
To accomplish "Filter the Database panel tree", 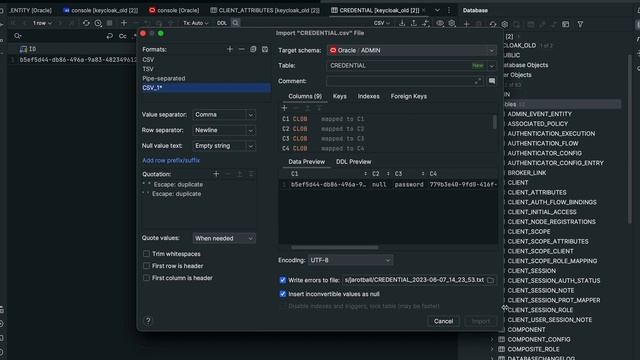I will (x=580, y=24).
